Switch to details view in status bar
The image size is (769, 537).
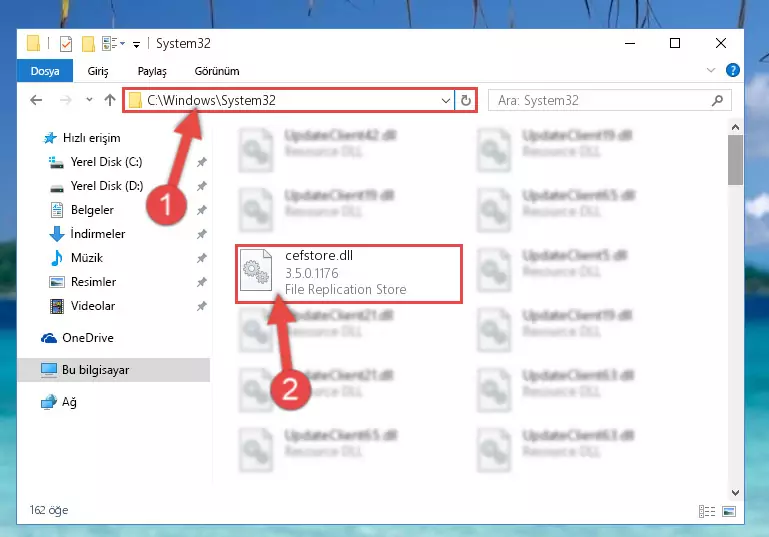pos(707,511)
